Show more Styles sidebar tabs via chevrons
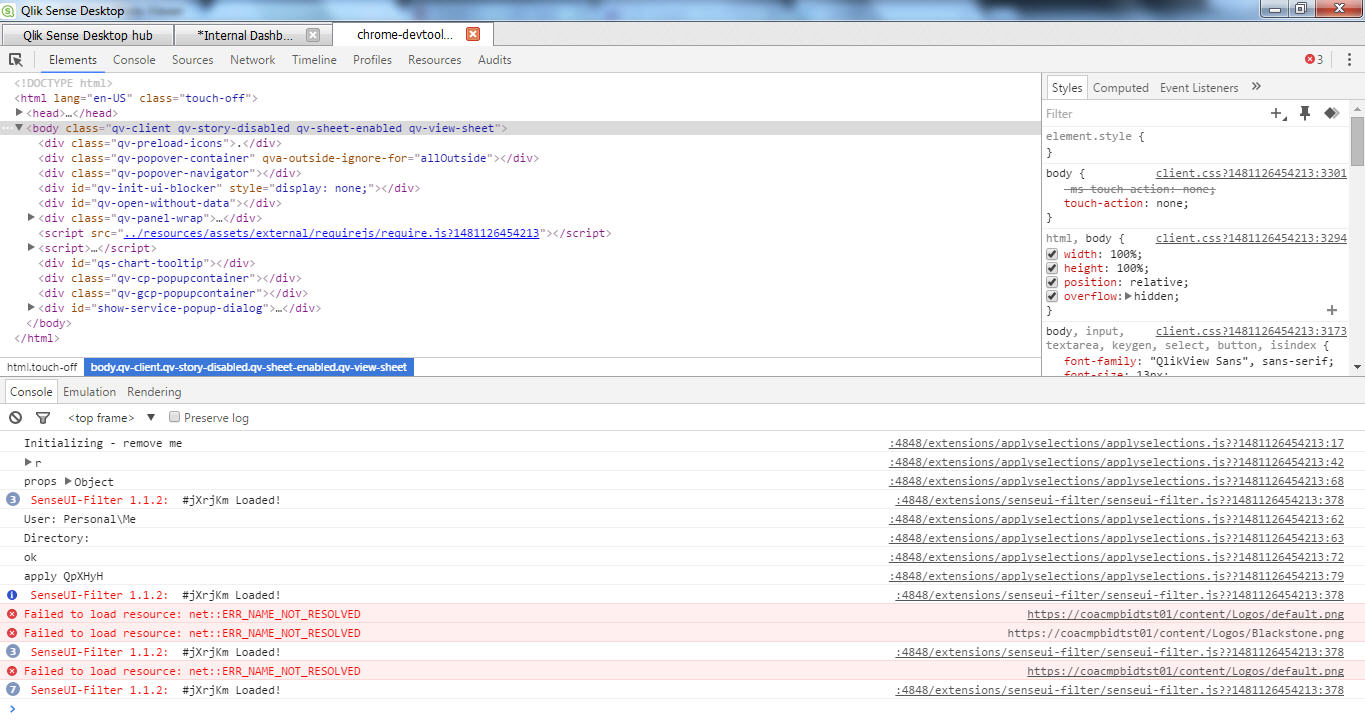This screenshot has height=722, width=1365. coord(1256,87)
